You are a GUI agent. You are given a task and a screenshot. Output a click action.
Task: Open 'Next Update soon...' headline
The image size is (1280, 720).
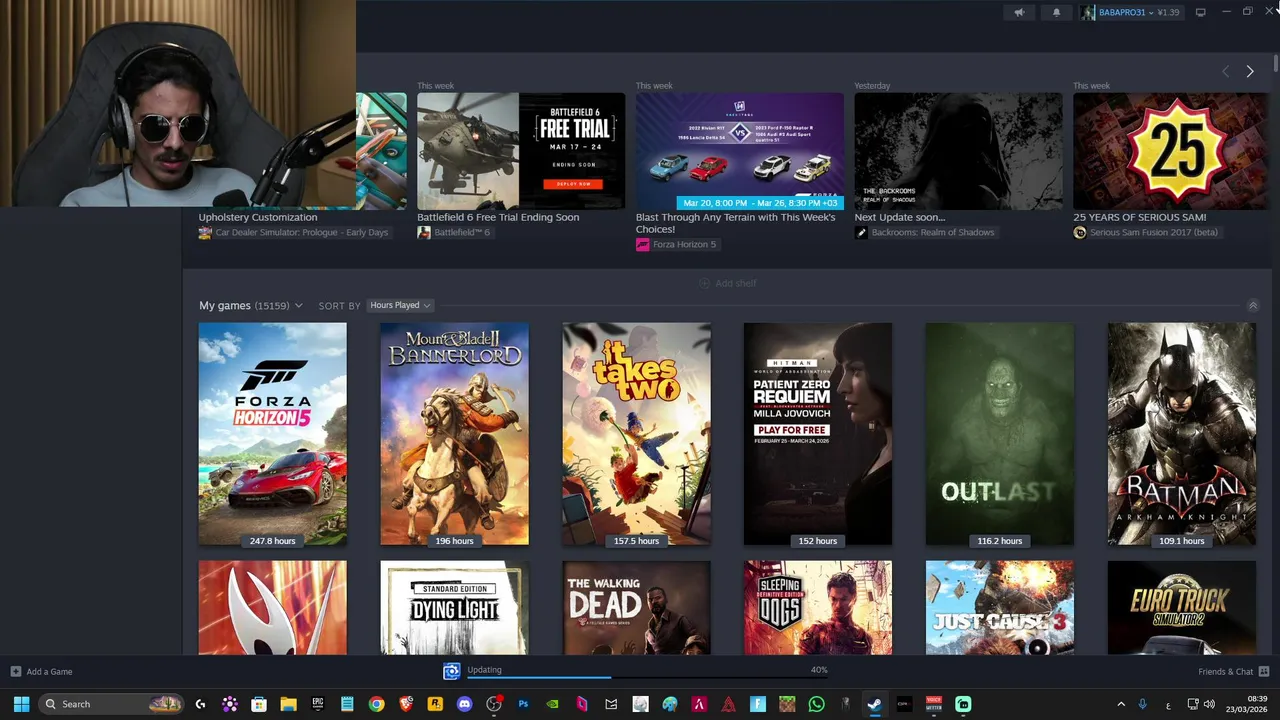(x=900, y=217)
